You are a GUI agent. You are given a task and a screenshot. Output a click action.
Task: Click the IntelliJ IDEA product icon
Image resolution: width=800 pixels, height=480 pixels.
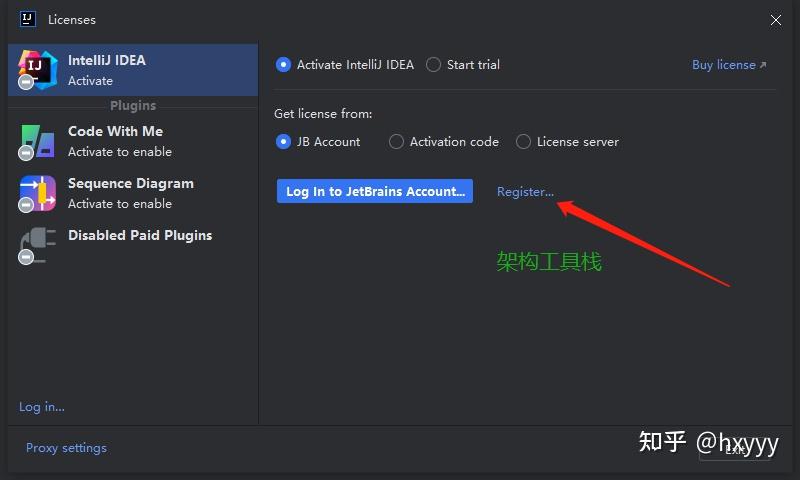(37, 69)
